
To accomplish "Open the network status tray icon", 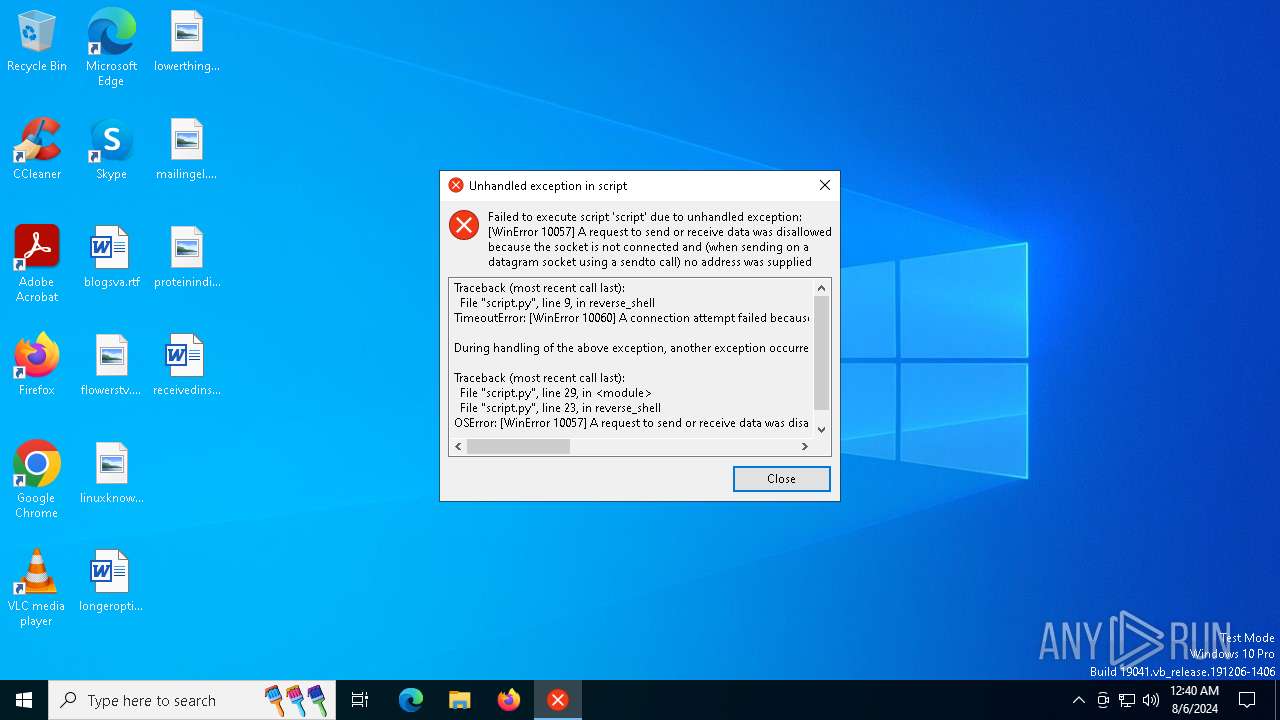I will (x=1127, y=700).
